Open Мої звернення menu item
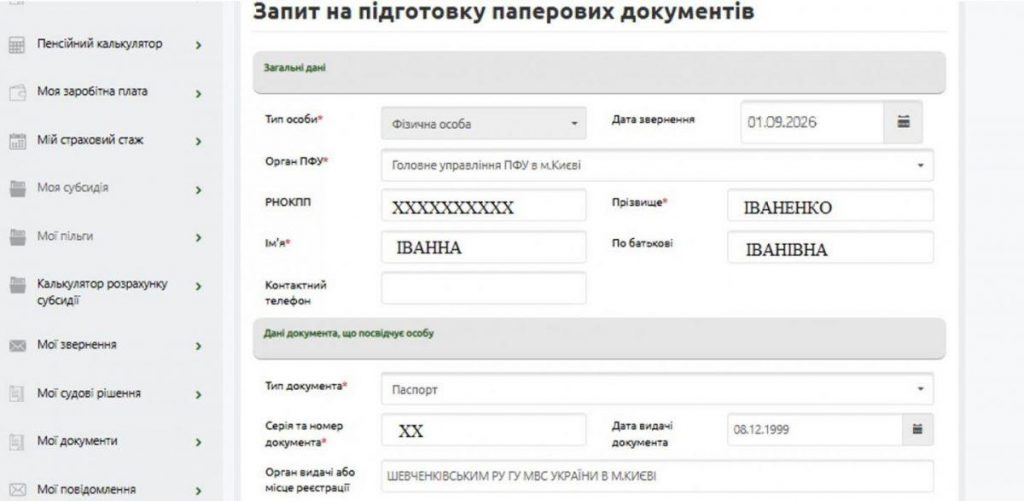 (77, 345)
